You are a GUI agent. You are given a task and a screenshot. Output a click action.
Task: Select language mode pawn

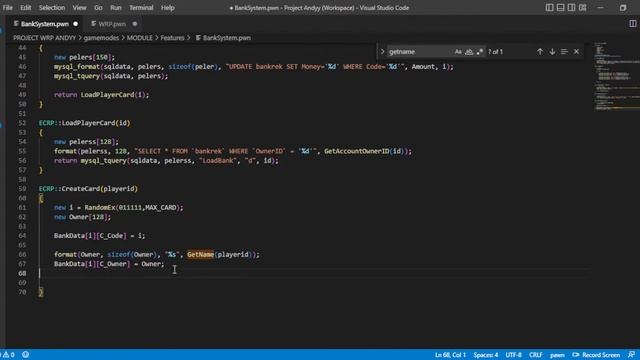[x=557, y=355]
